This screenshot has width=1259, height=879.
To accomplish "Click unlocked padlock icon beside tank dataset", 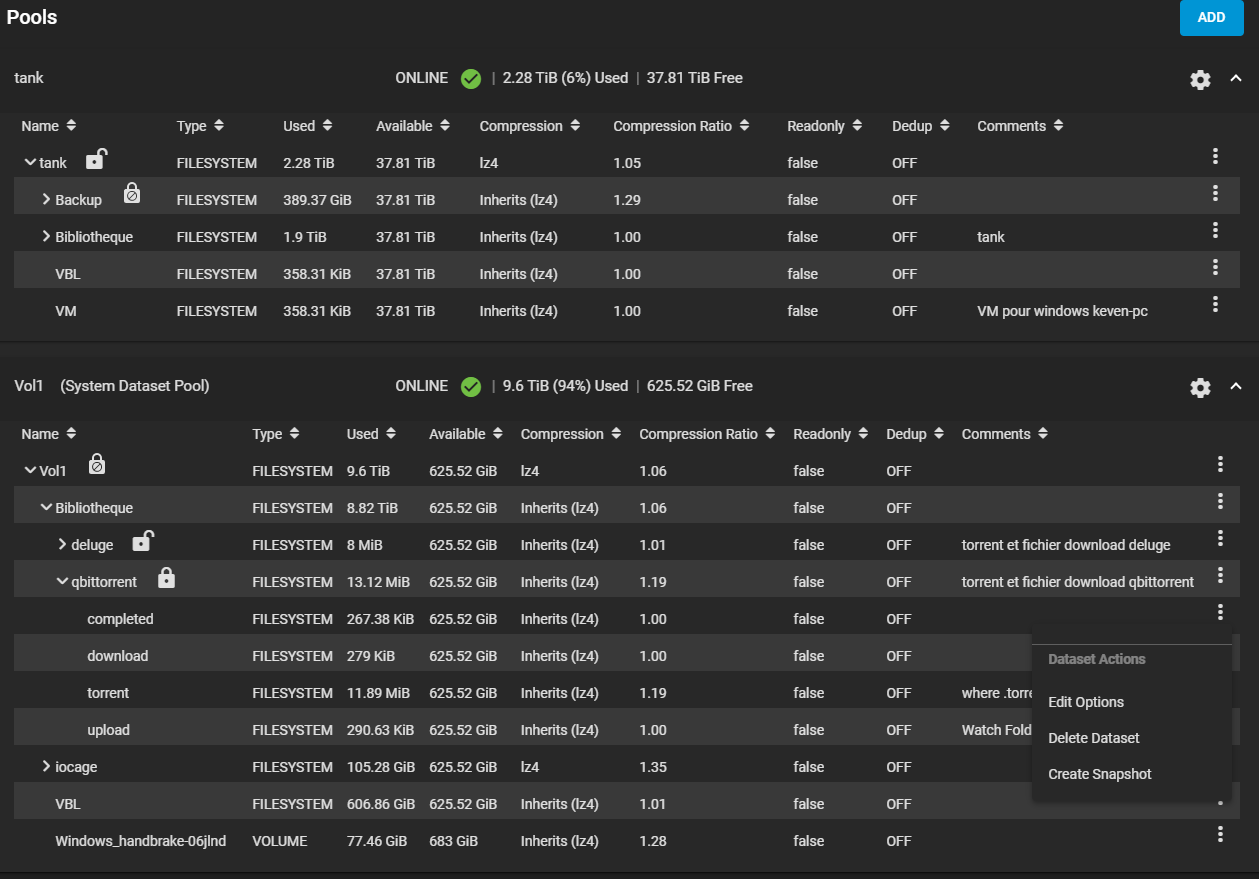I will click(96, 159).
